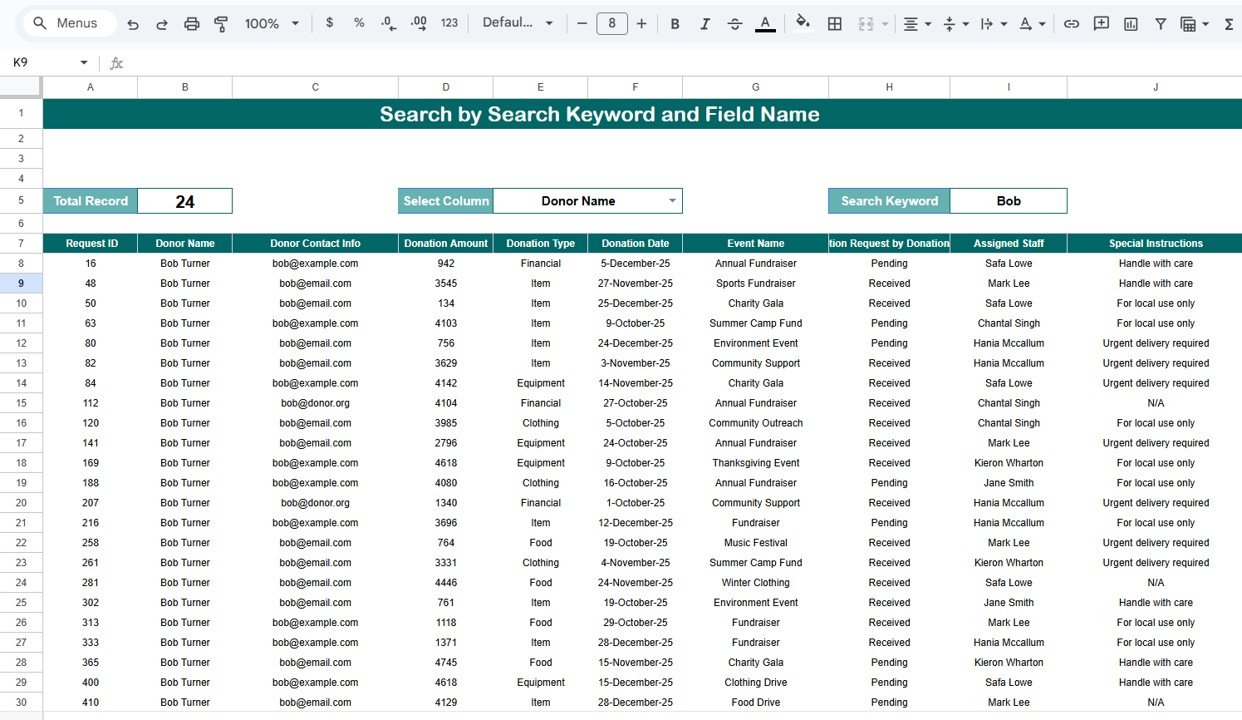Select the Paint format roller tool

pyautogui.click(x=221, y=23)
